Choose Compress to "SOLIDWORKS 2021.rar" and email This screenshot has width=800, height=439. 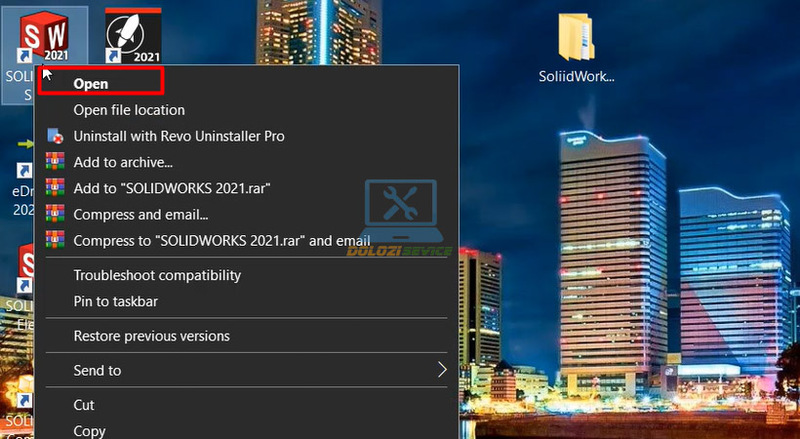pos(222,240)
